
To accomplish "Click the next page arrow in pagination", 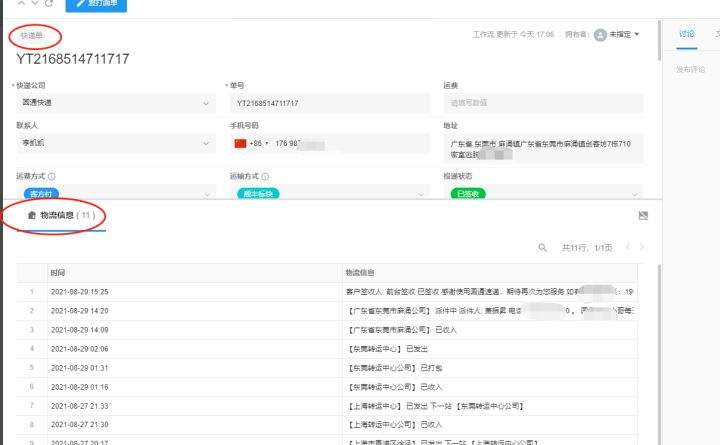I will tap(642, 247).
